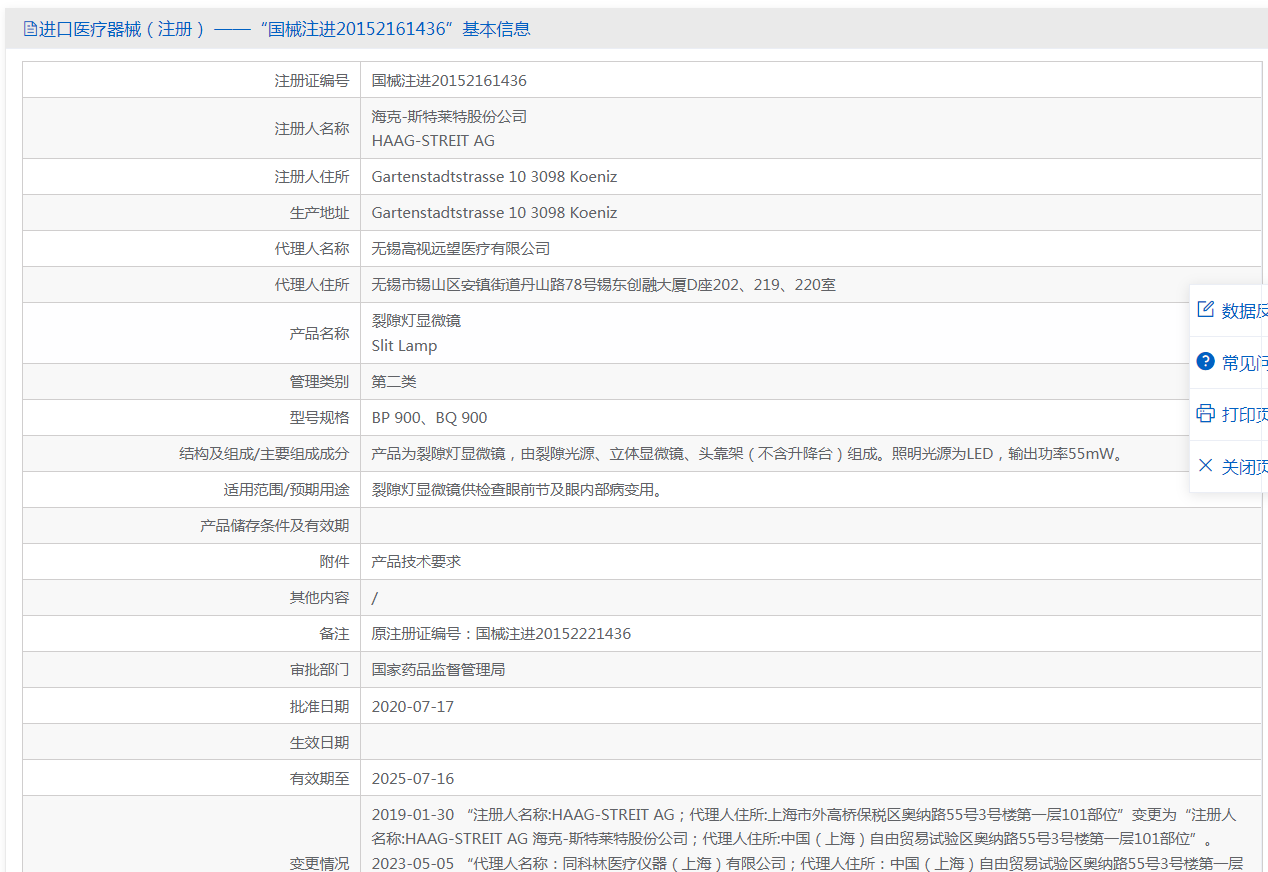Screen dimensions: 1268x872
Task: Click the attachment value 产品技术要求
Action: point(416,562)
